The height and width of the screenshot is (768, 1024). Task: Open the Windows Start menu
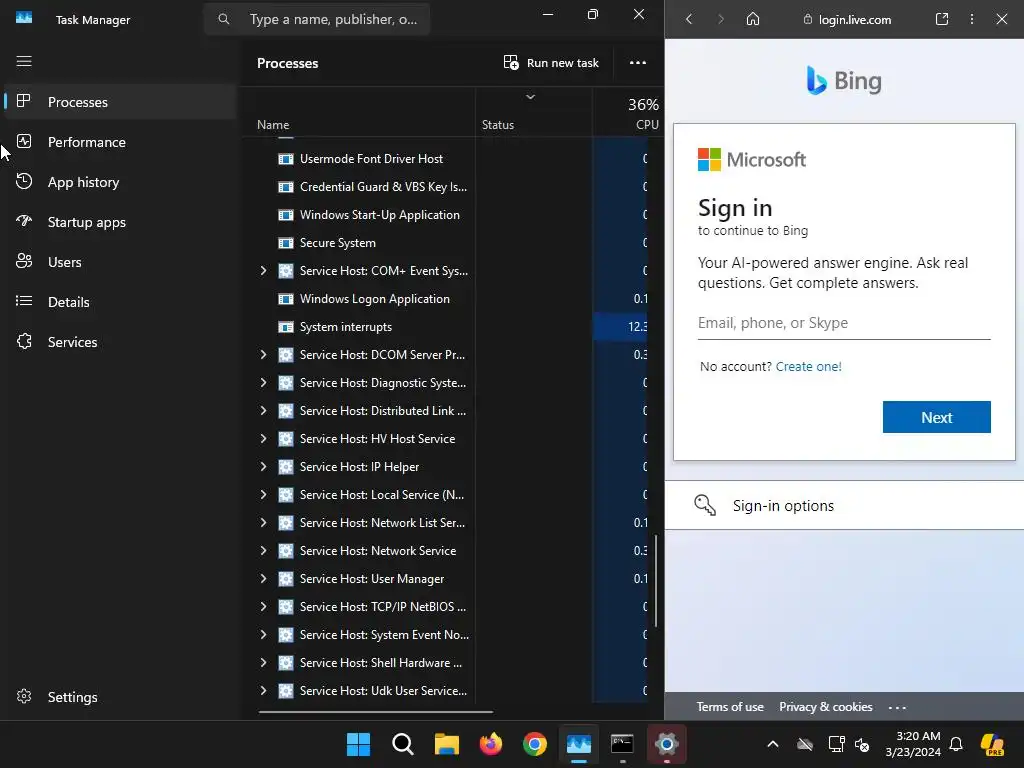point(358,744)
